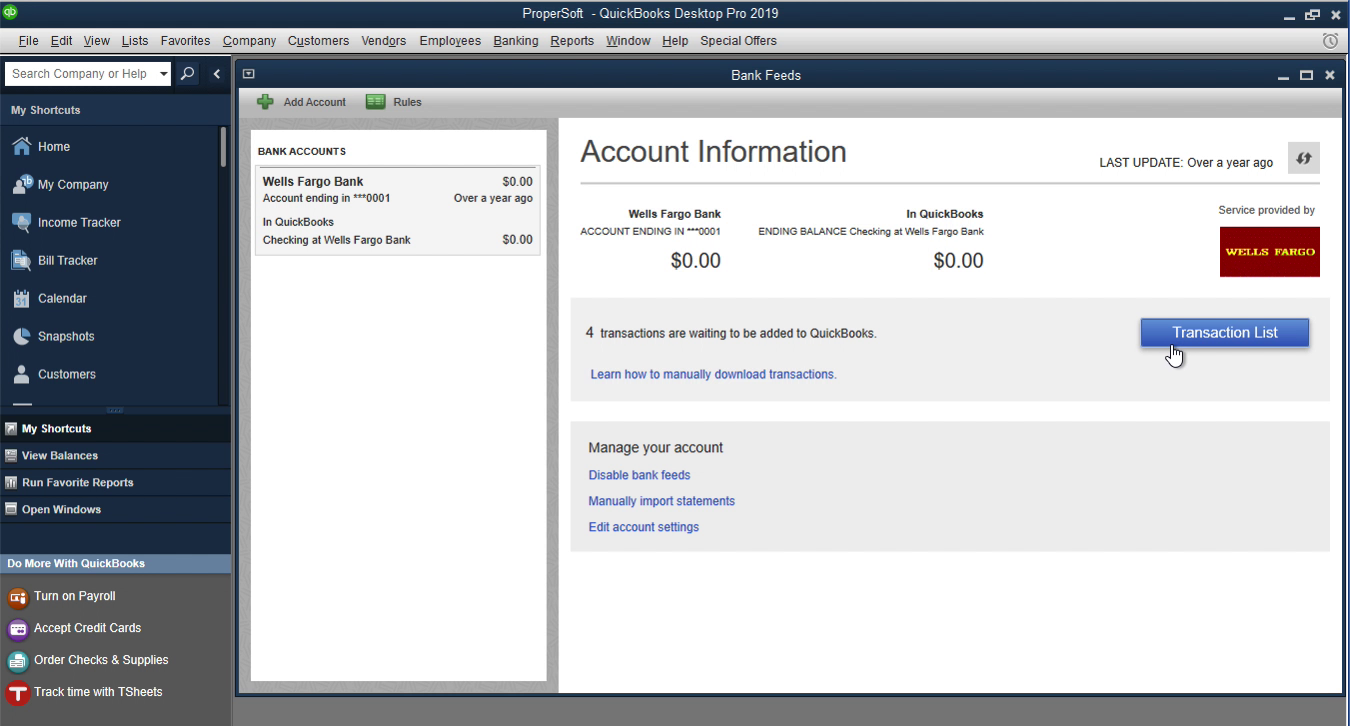Click the green plus Add Account icon

click(265, 102)
